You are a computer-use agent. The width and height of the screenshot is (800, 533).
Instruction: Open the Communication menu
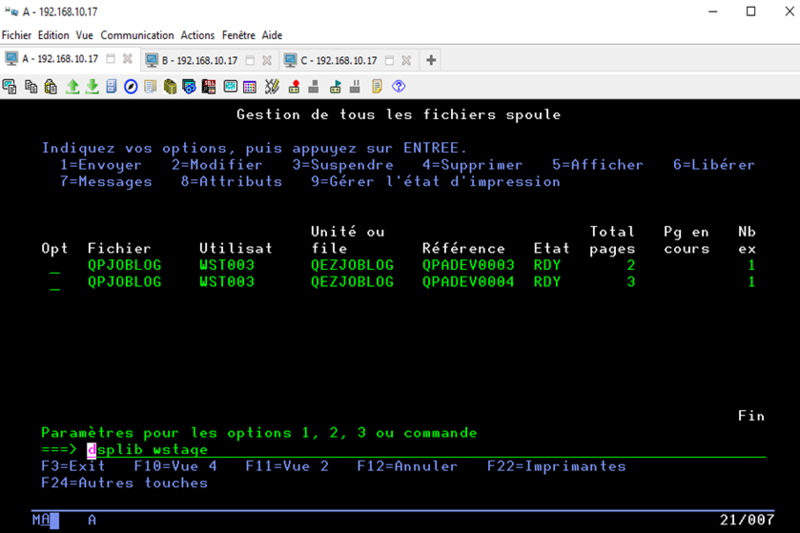[137, 35]
